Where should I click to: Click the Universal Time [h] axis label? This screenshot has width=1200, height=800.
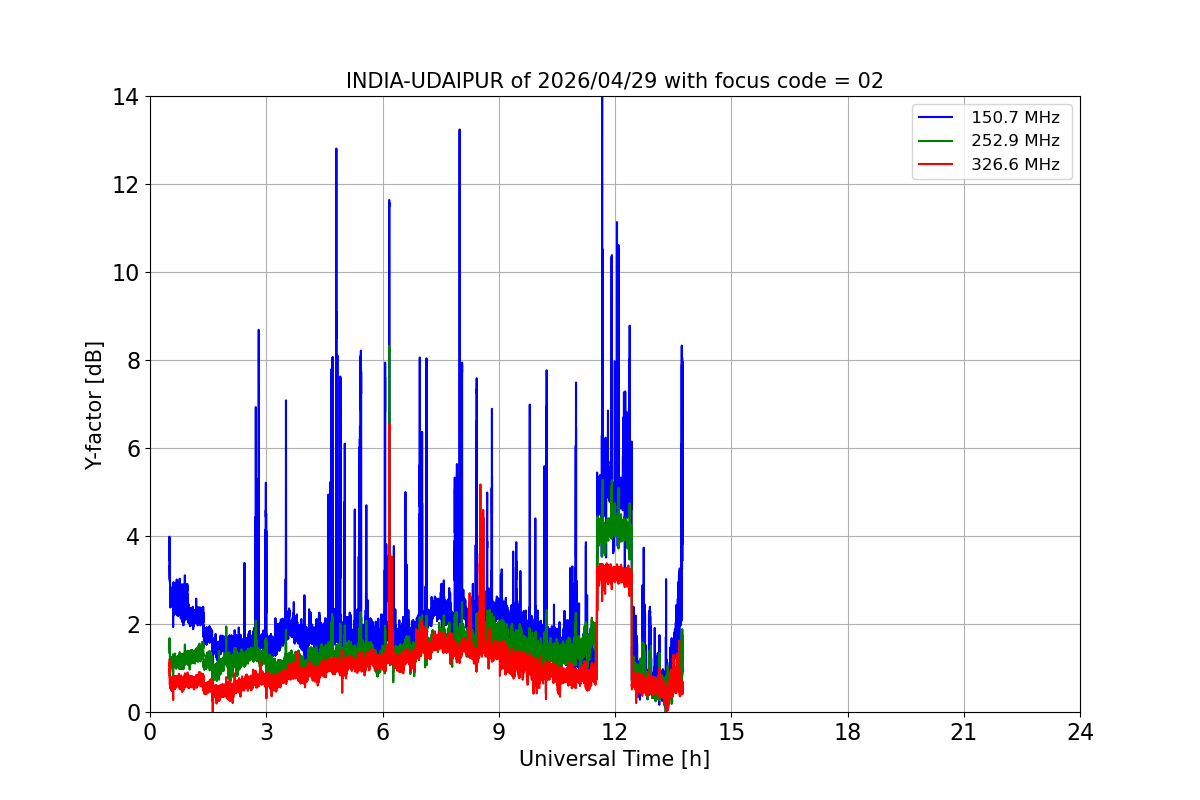click(x=614, y=759)
